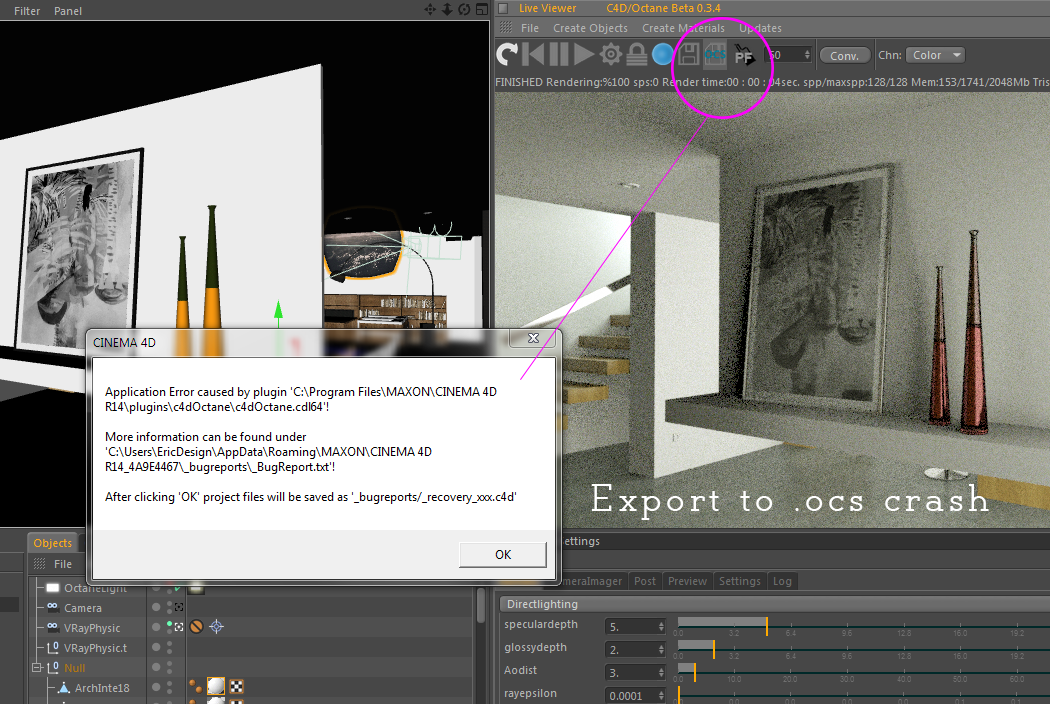1050x704 pixels.
Task: Select the Camera object row
Action: pyautogui.click(x=83, y=608)
